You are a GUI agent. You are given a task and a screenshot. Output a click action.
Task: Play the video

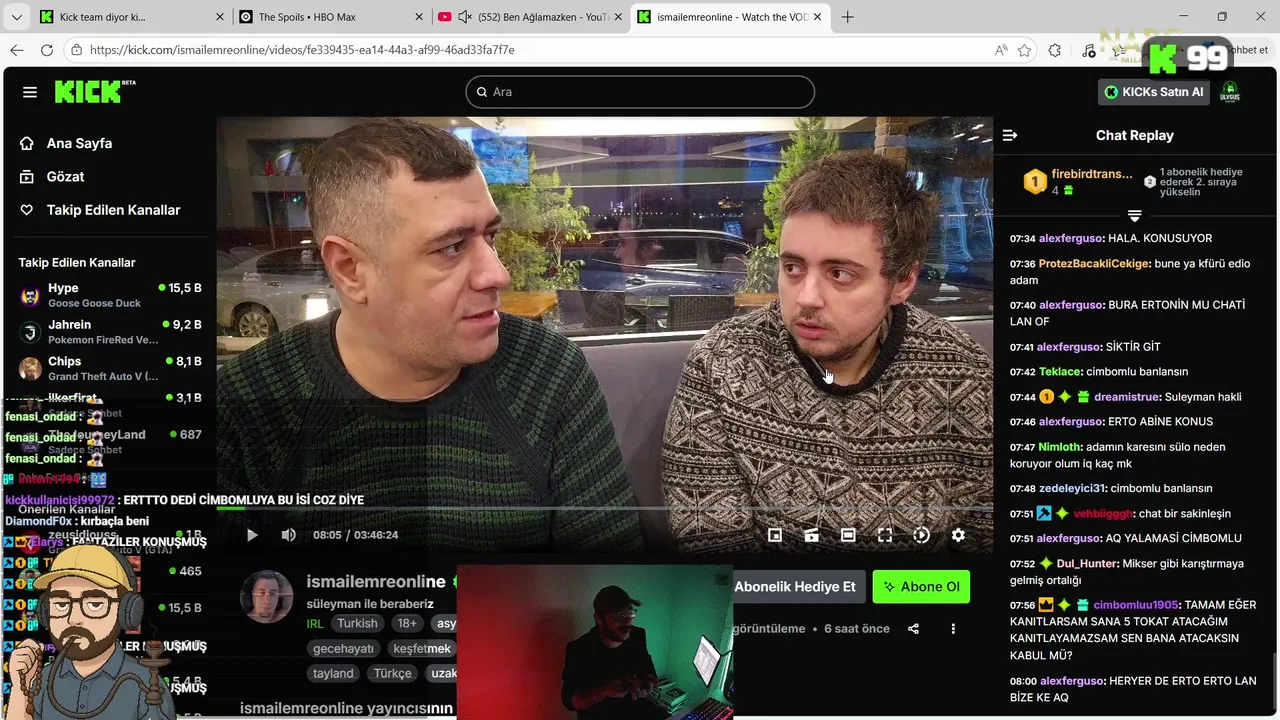point(252,535)
